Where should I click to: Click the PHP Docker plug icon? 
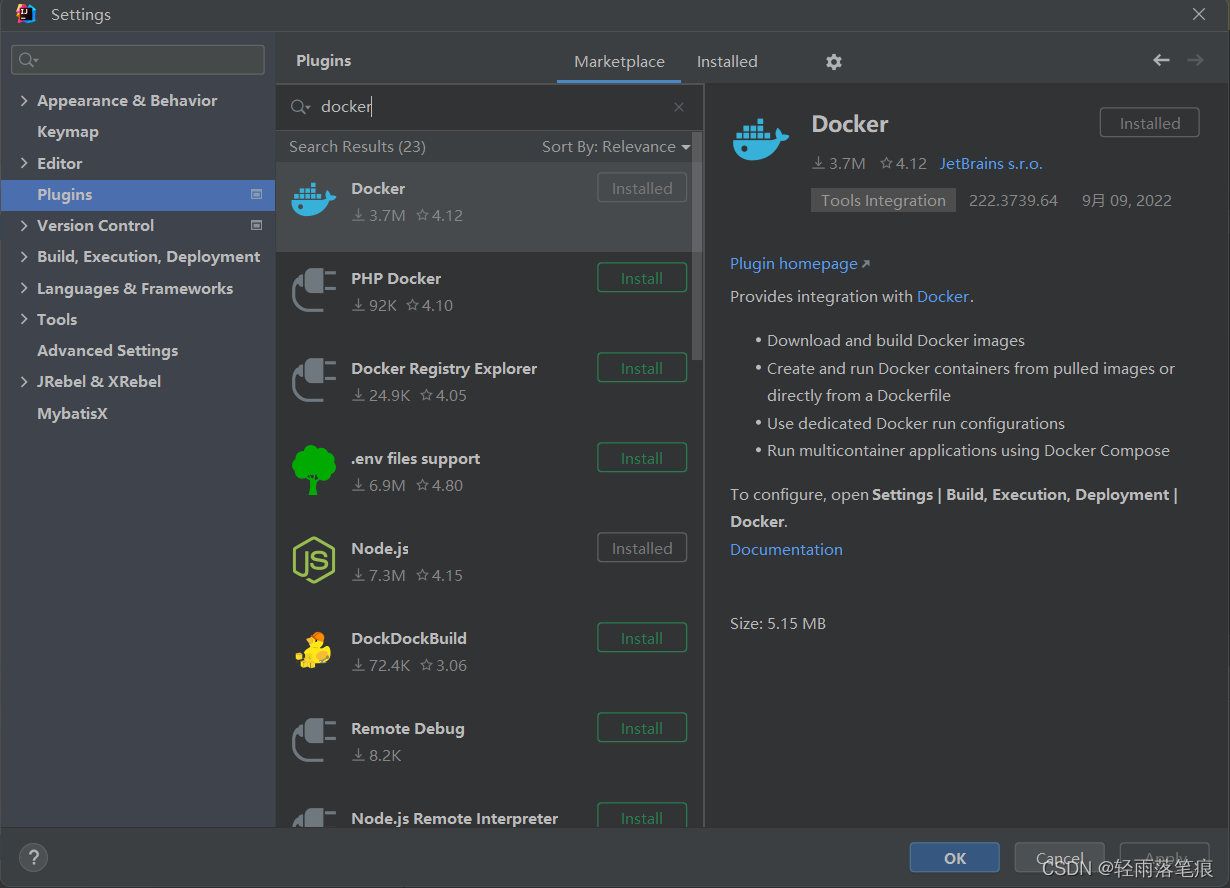pos(313,291)
